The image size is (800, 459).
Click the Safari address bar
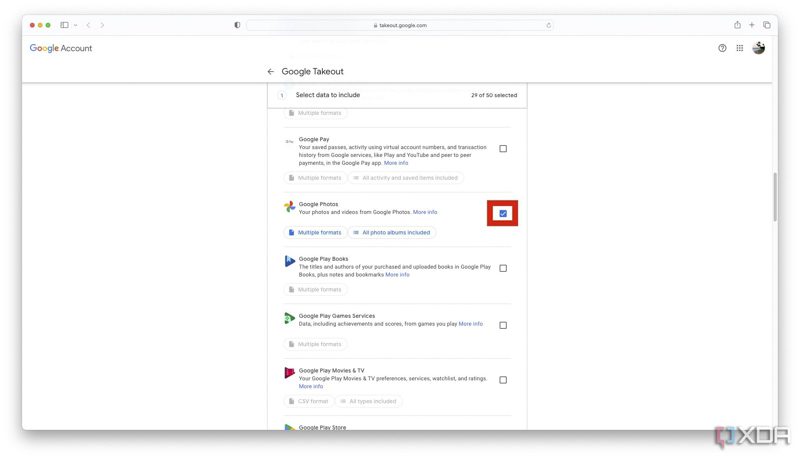(x=399, y=25)
